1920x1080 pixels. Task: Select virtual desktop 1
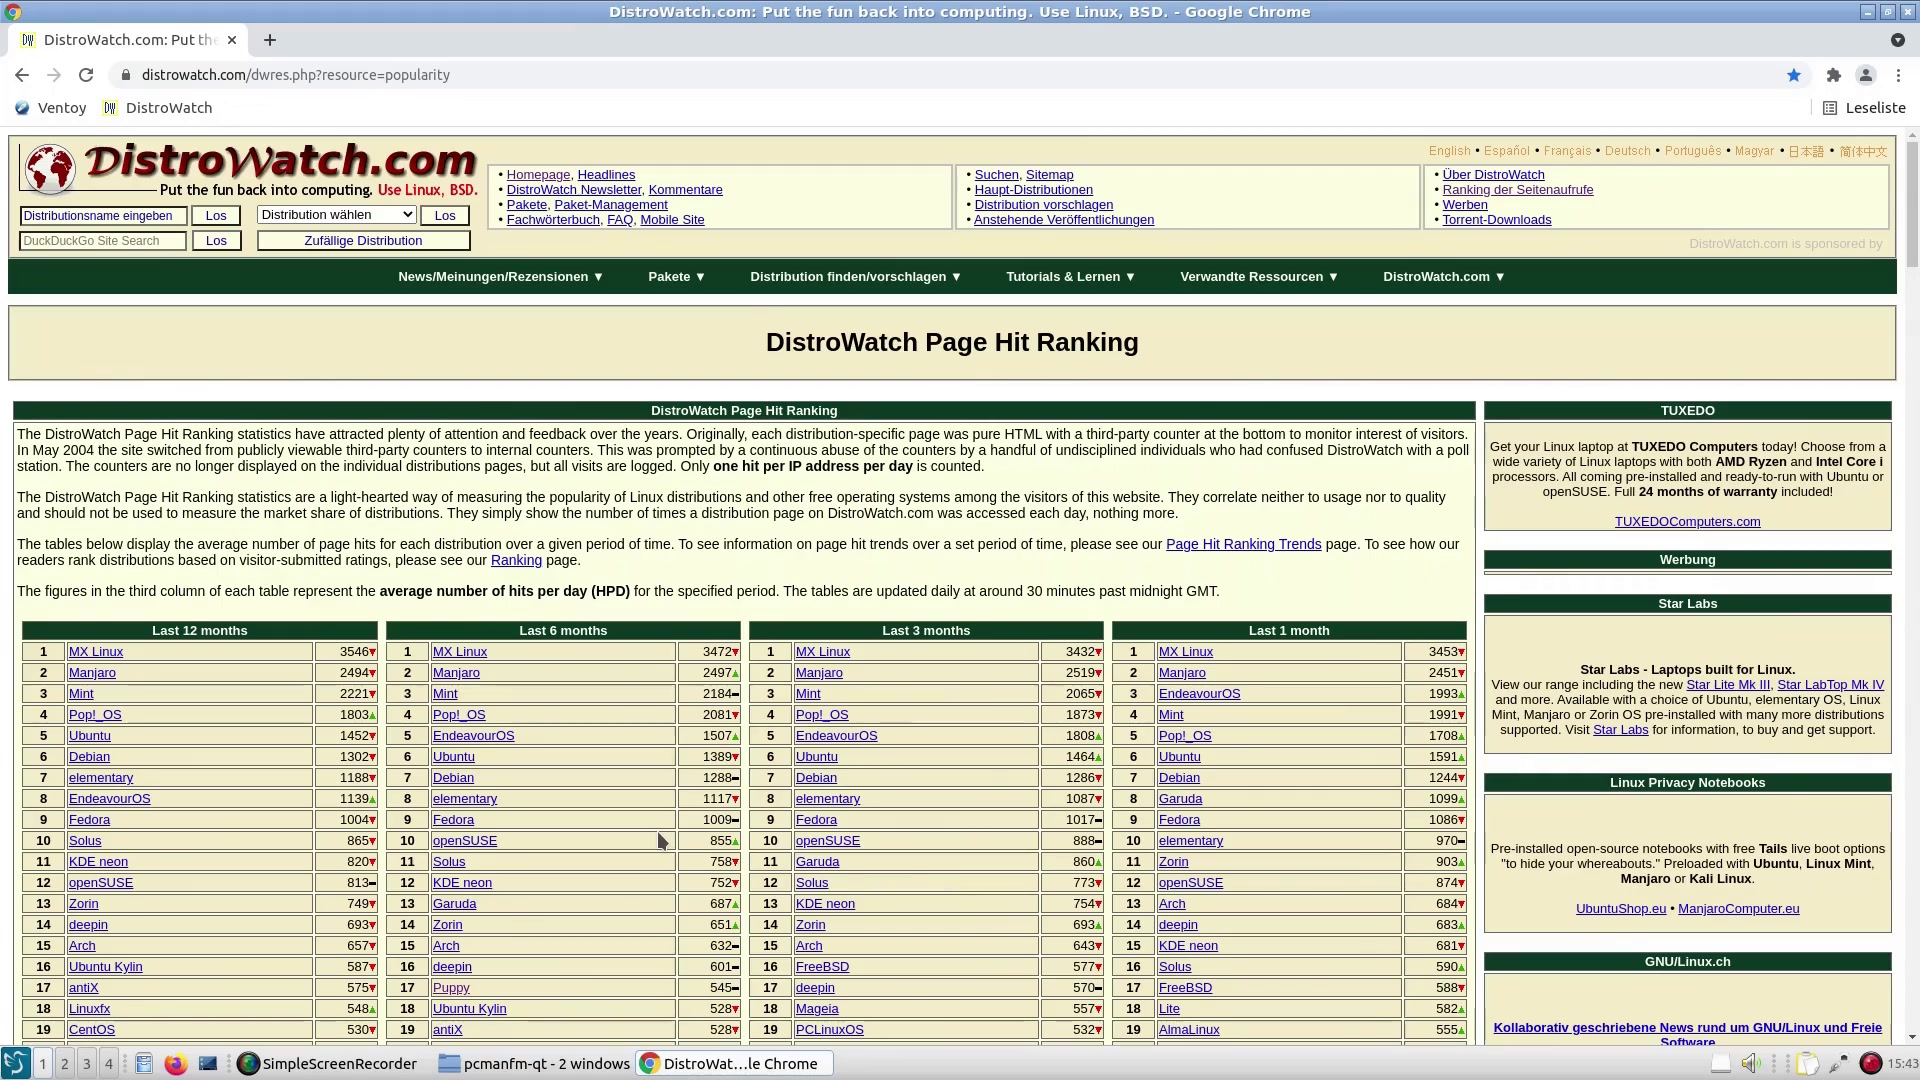coord(43,1064)
